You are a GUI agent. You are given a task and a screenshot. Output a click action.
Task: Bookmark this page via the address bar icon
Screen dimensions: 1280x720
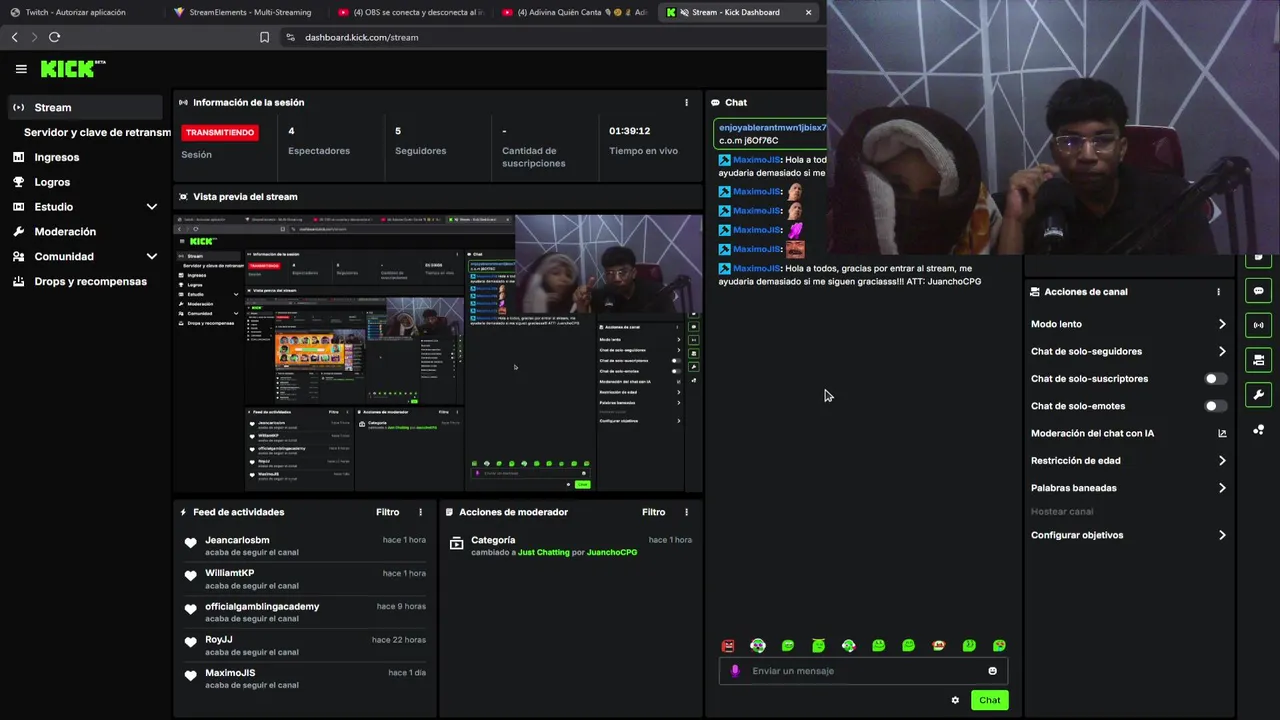click(264, 37)
